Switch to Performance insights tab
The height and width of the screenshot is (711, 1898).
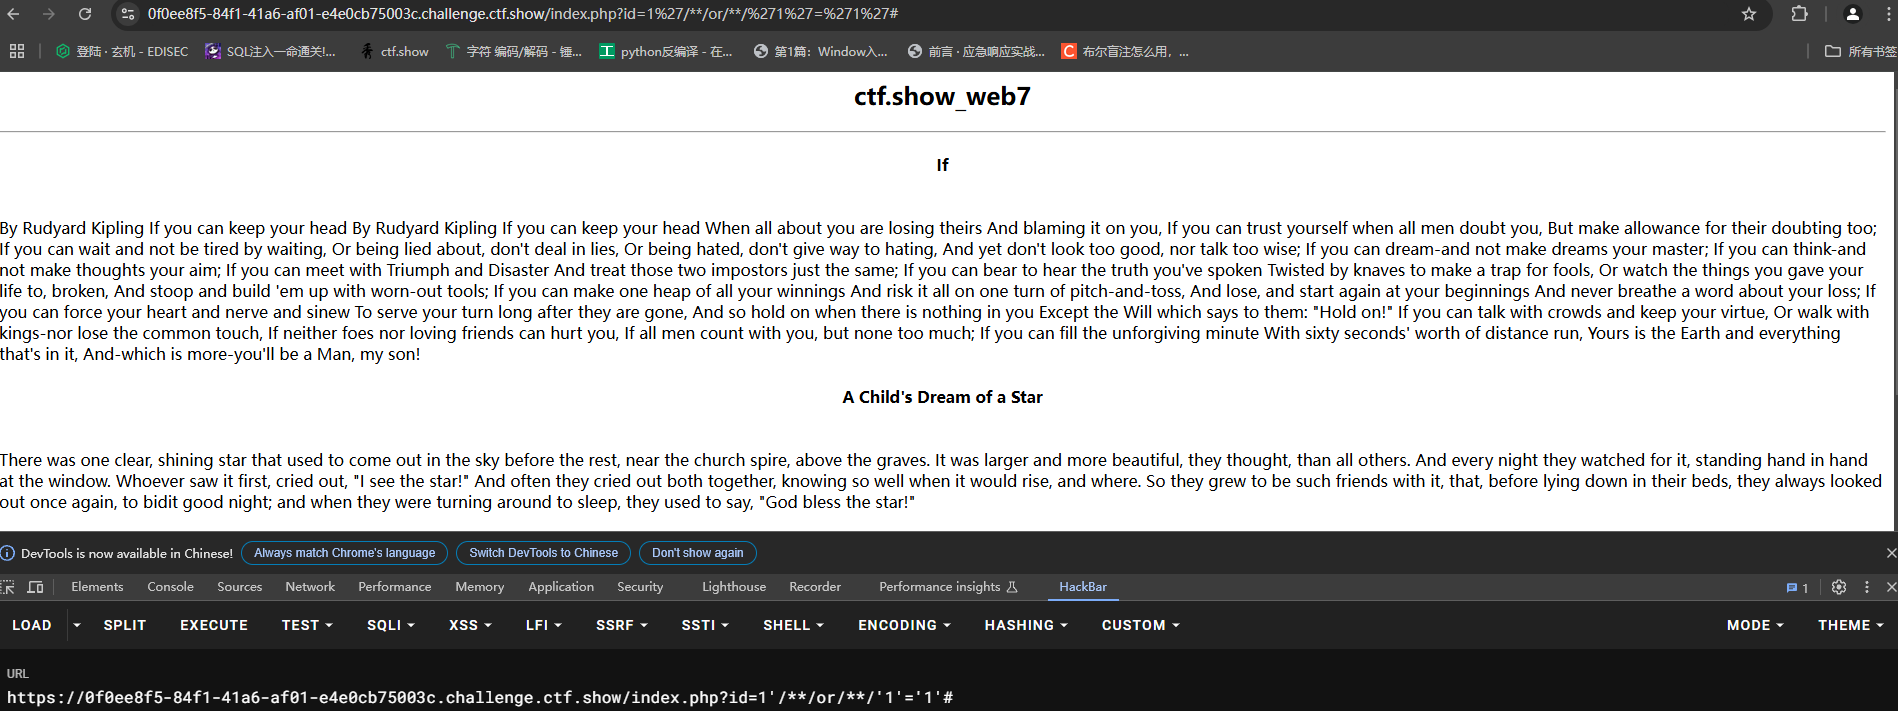(x=948, y=587)
